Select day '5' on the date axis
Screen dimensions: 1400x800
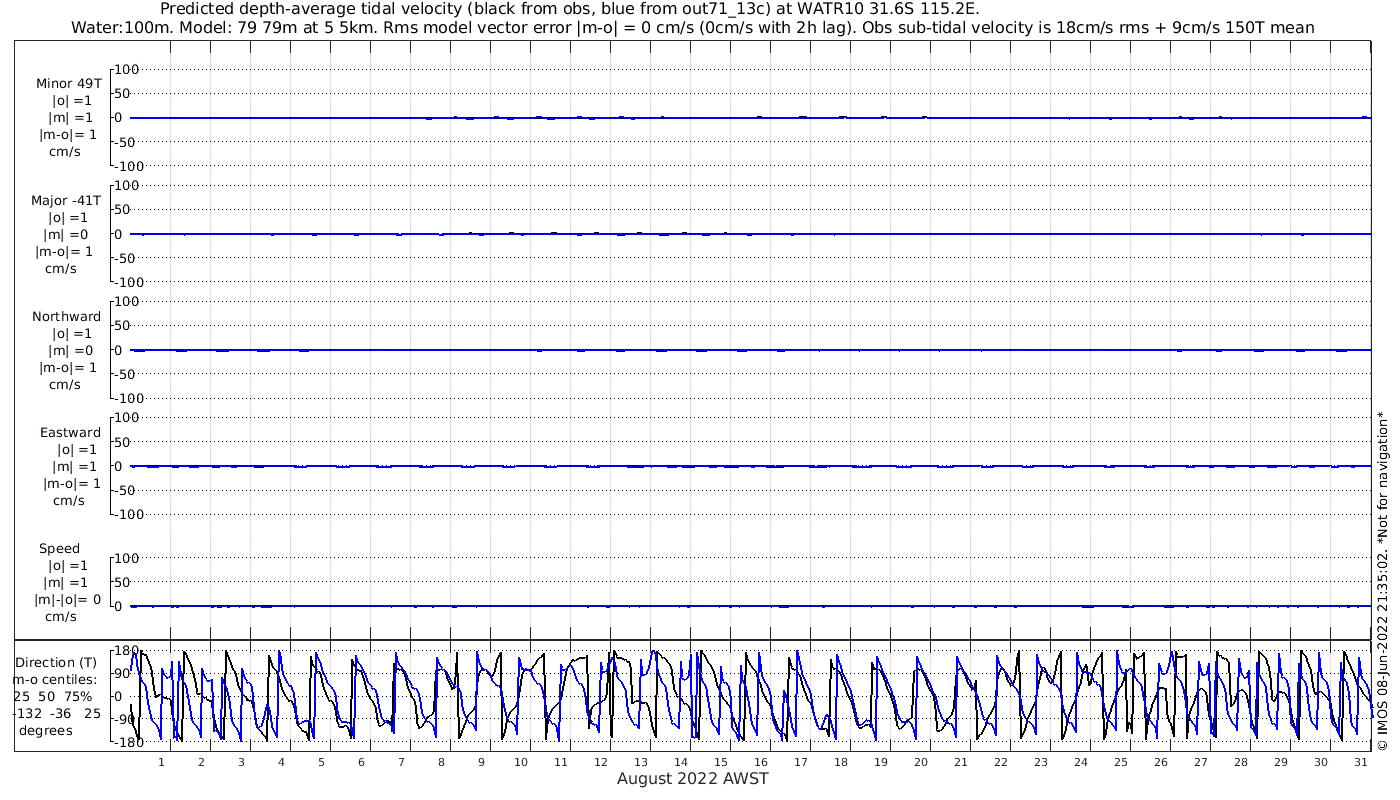pyautogui.click(x=321, y=762)
